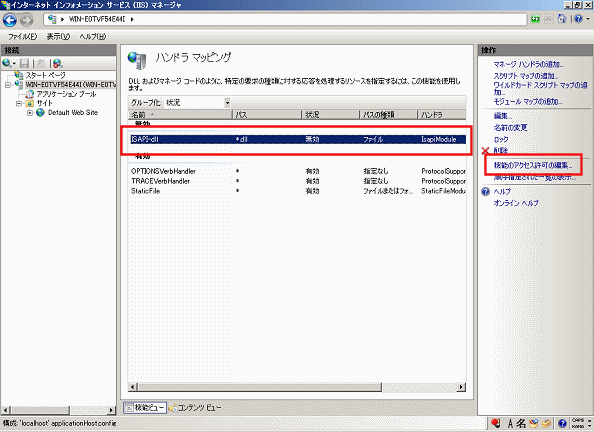Click the 名 conversion mode IME icon
The image size is (594, 432).
(x=521, y=423)
